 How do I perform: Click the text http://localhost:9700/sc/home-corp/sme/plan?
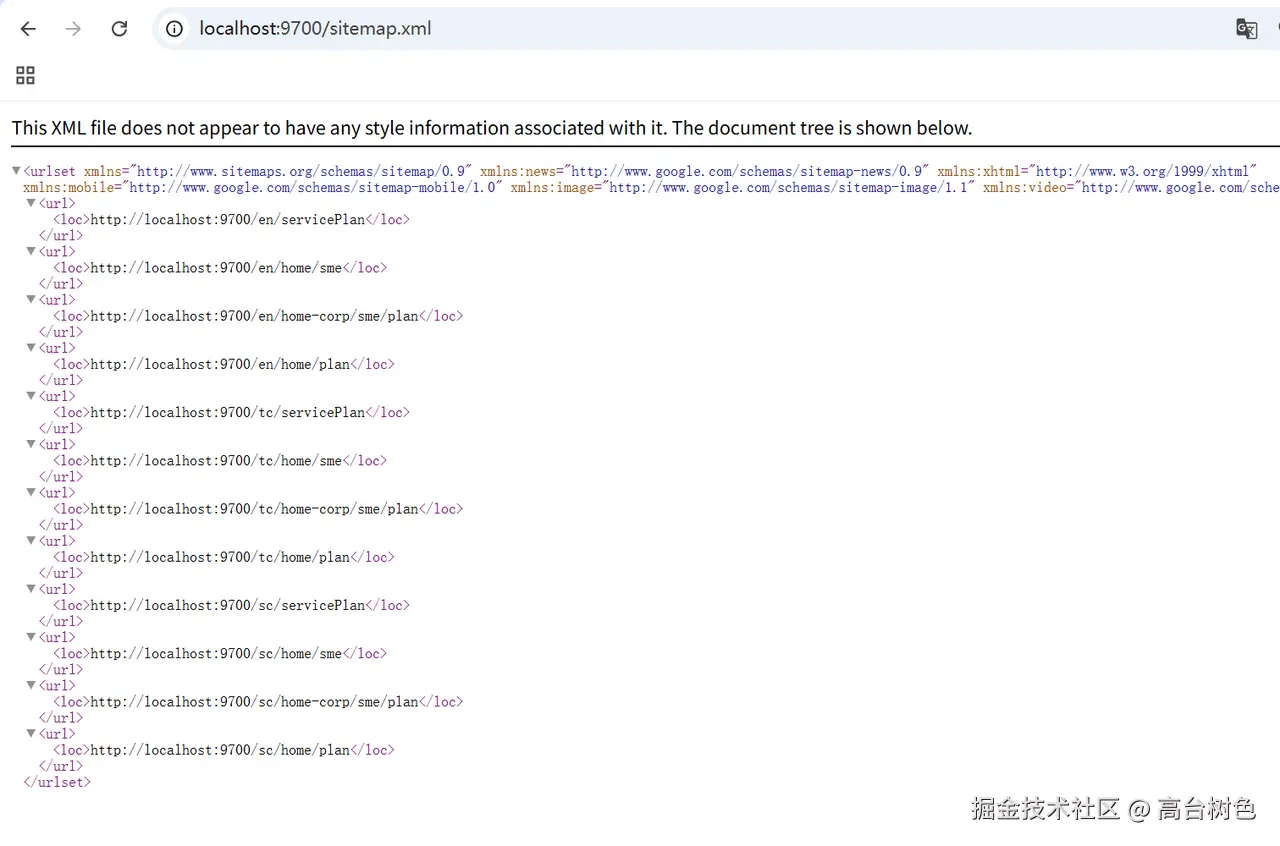point(255,702)
